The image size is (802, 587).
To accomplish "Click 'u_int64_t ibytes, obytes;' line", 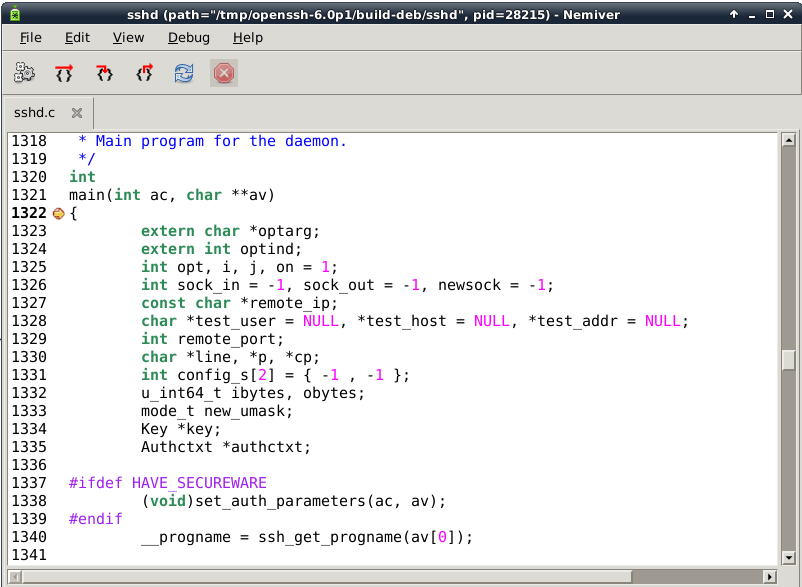I will (253, 393).
